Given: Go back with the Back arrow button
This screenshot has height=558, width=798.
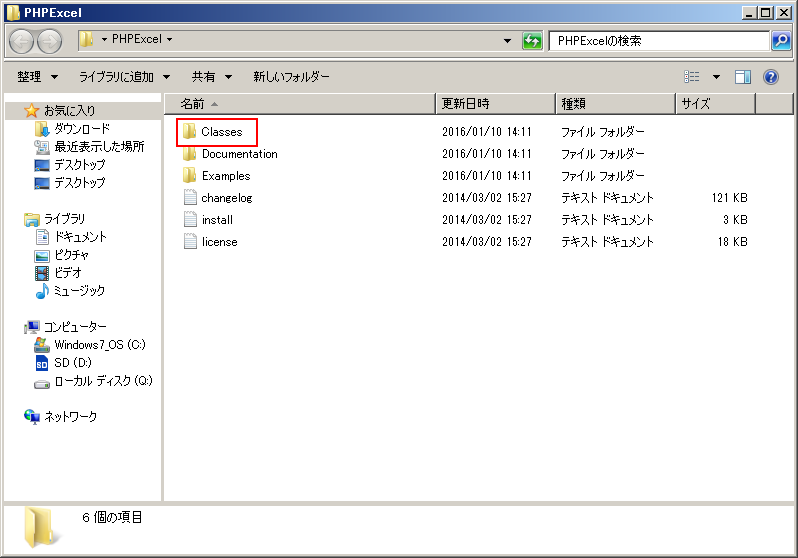Looking at the screenshot, I should click(21, 41).
